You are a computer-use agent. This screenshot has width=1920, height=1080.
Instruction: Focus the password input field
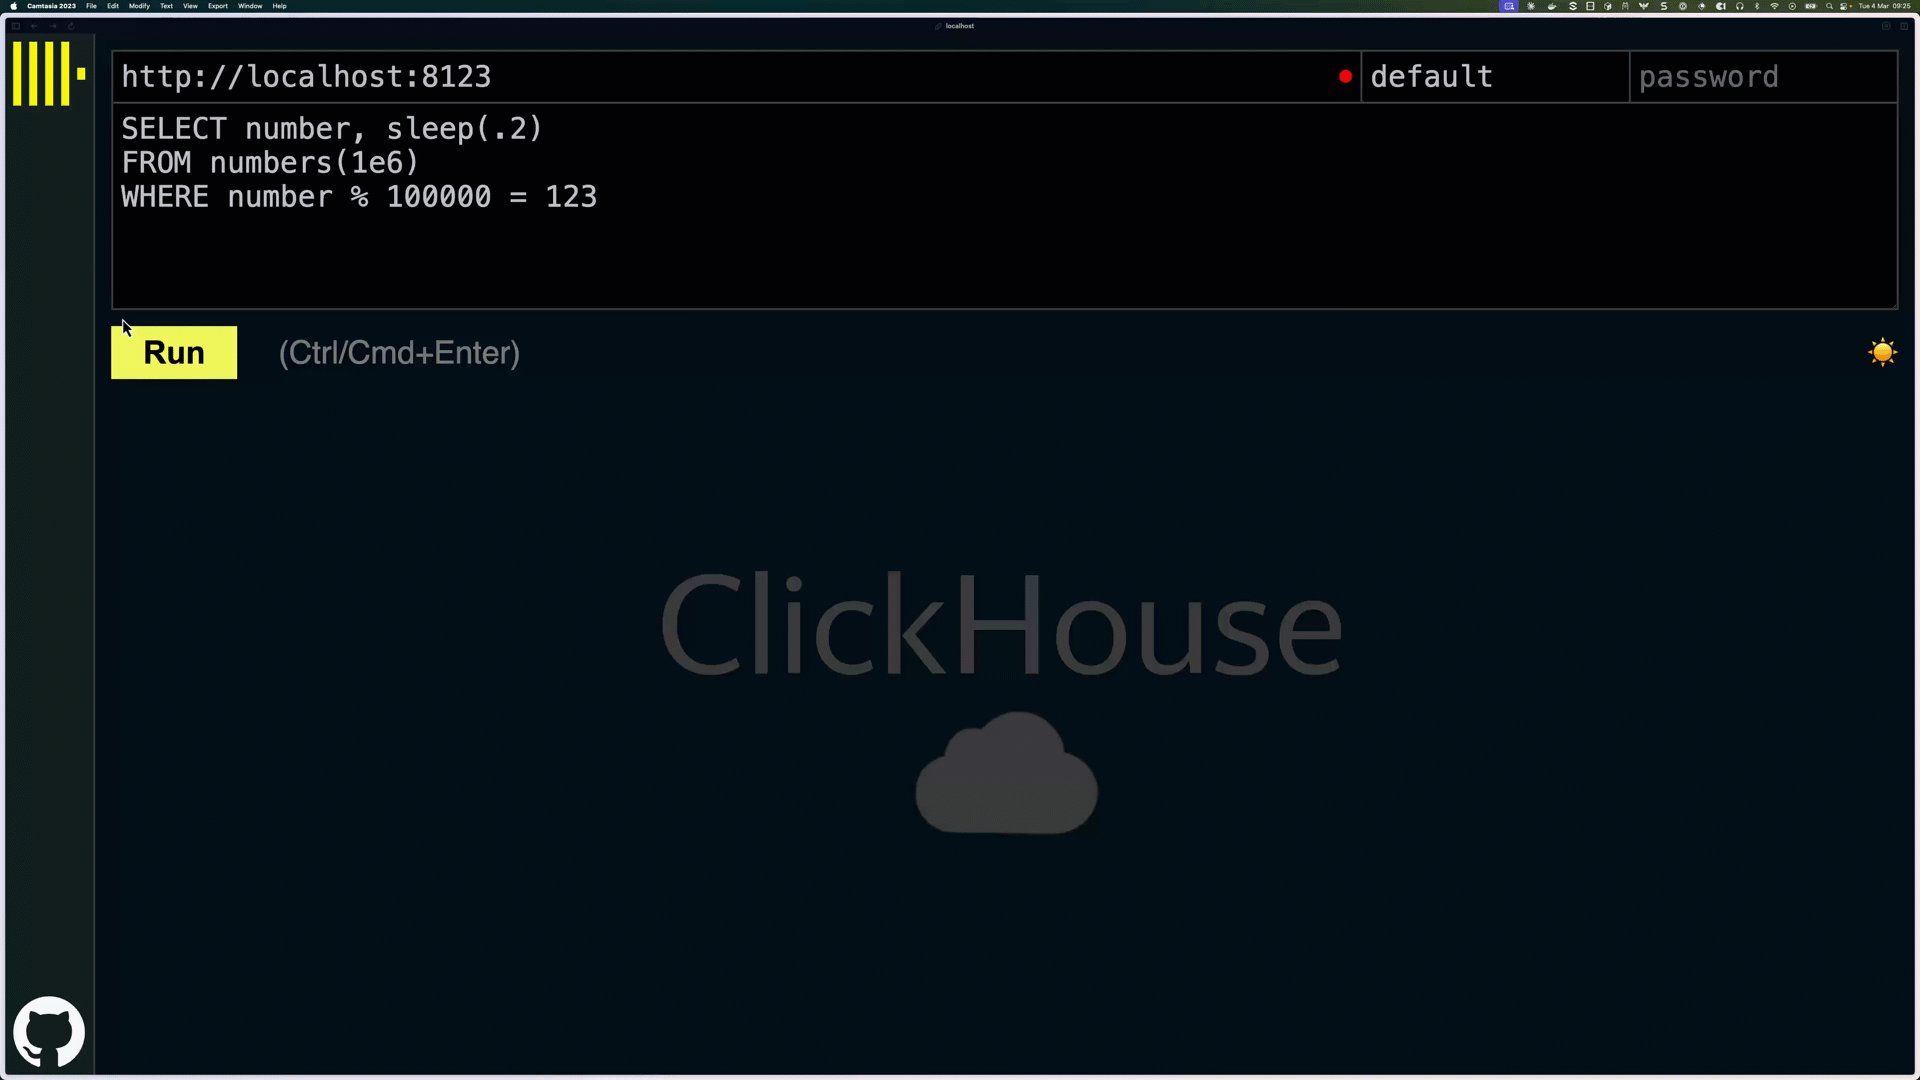click(1763, 77)
